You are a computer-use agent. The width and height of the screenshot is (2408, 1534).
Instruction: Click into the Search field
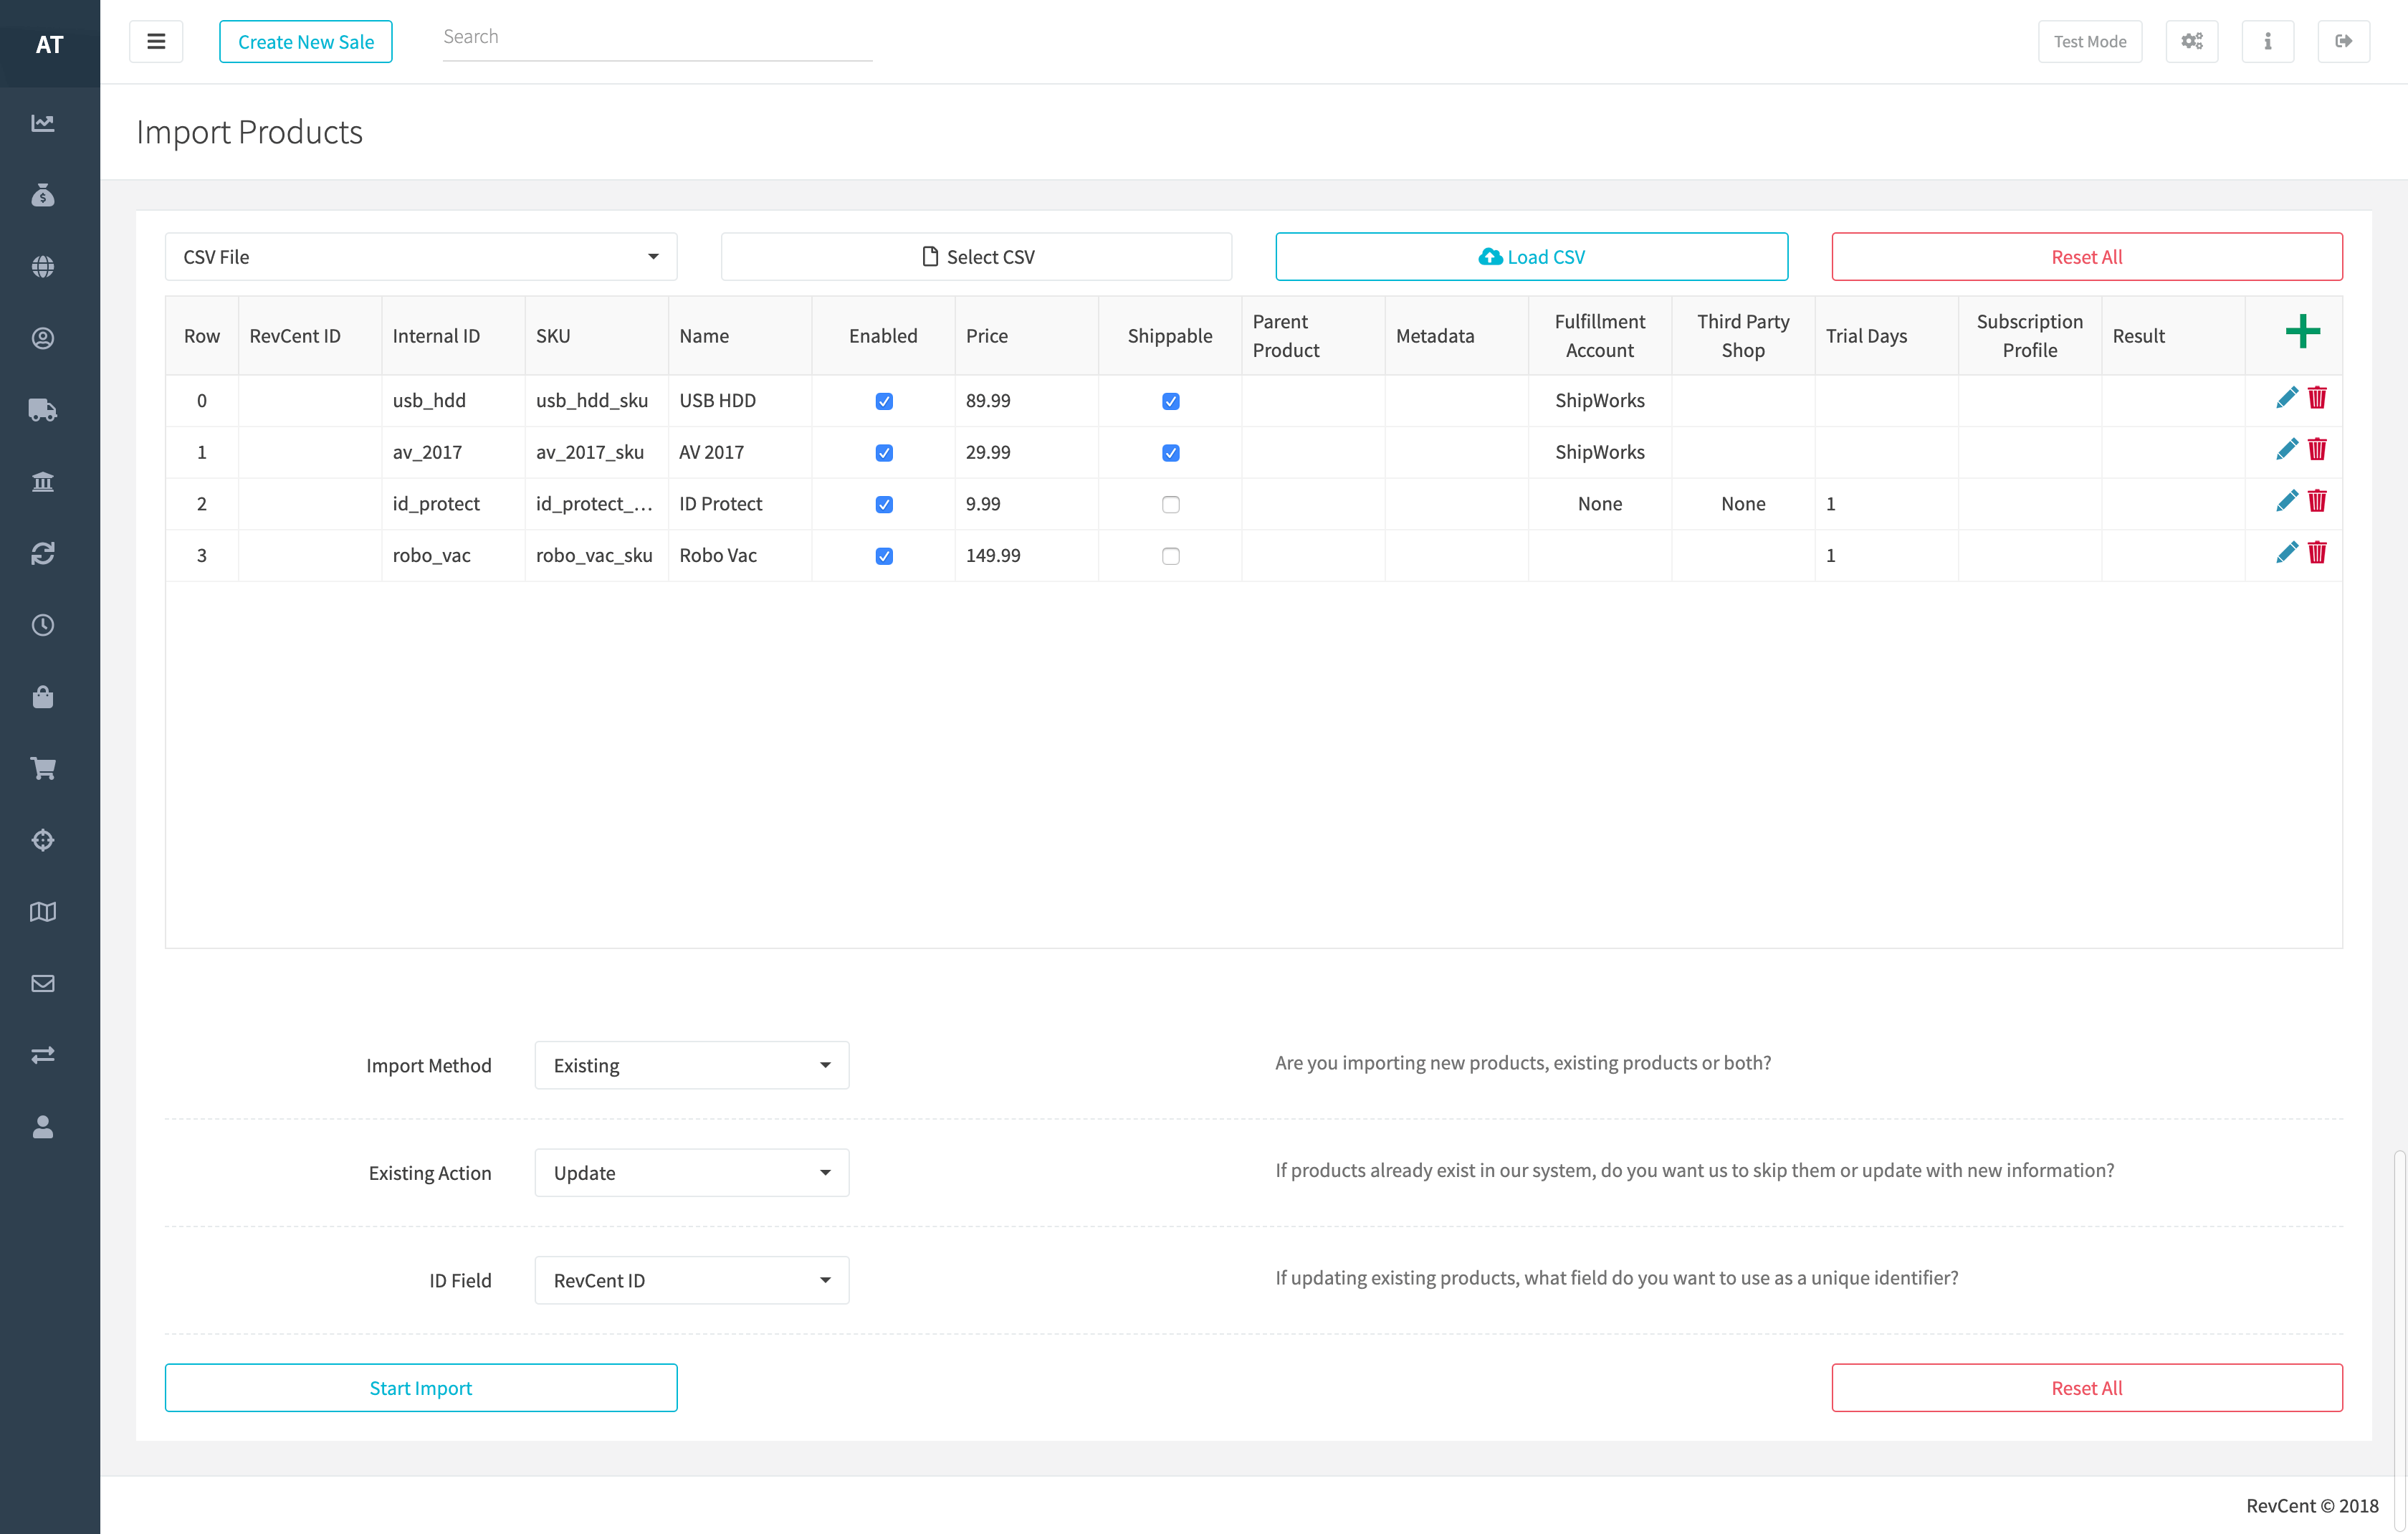point(657,38)
